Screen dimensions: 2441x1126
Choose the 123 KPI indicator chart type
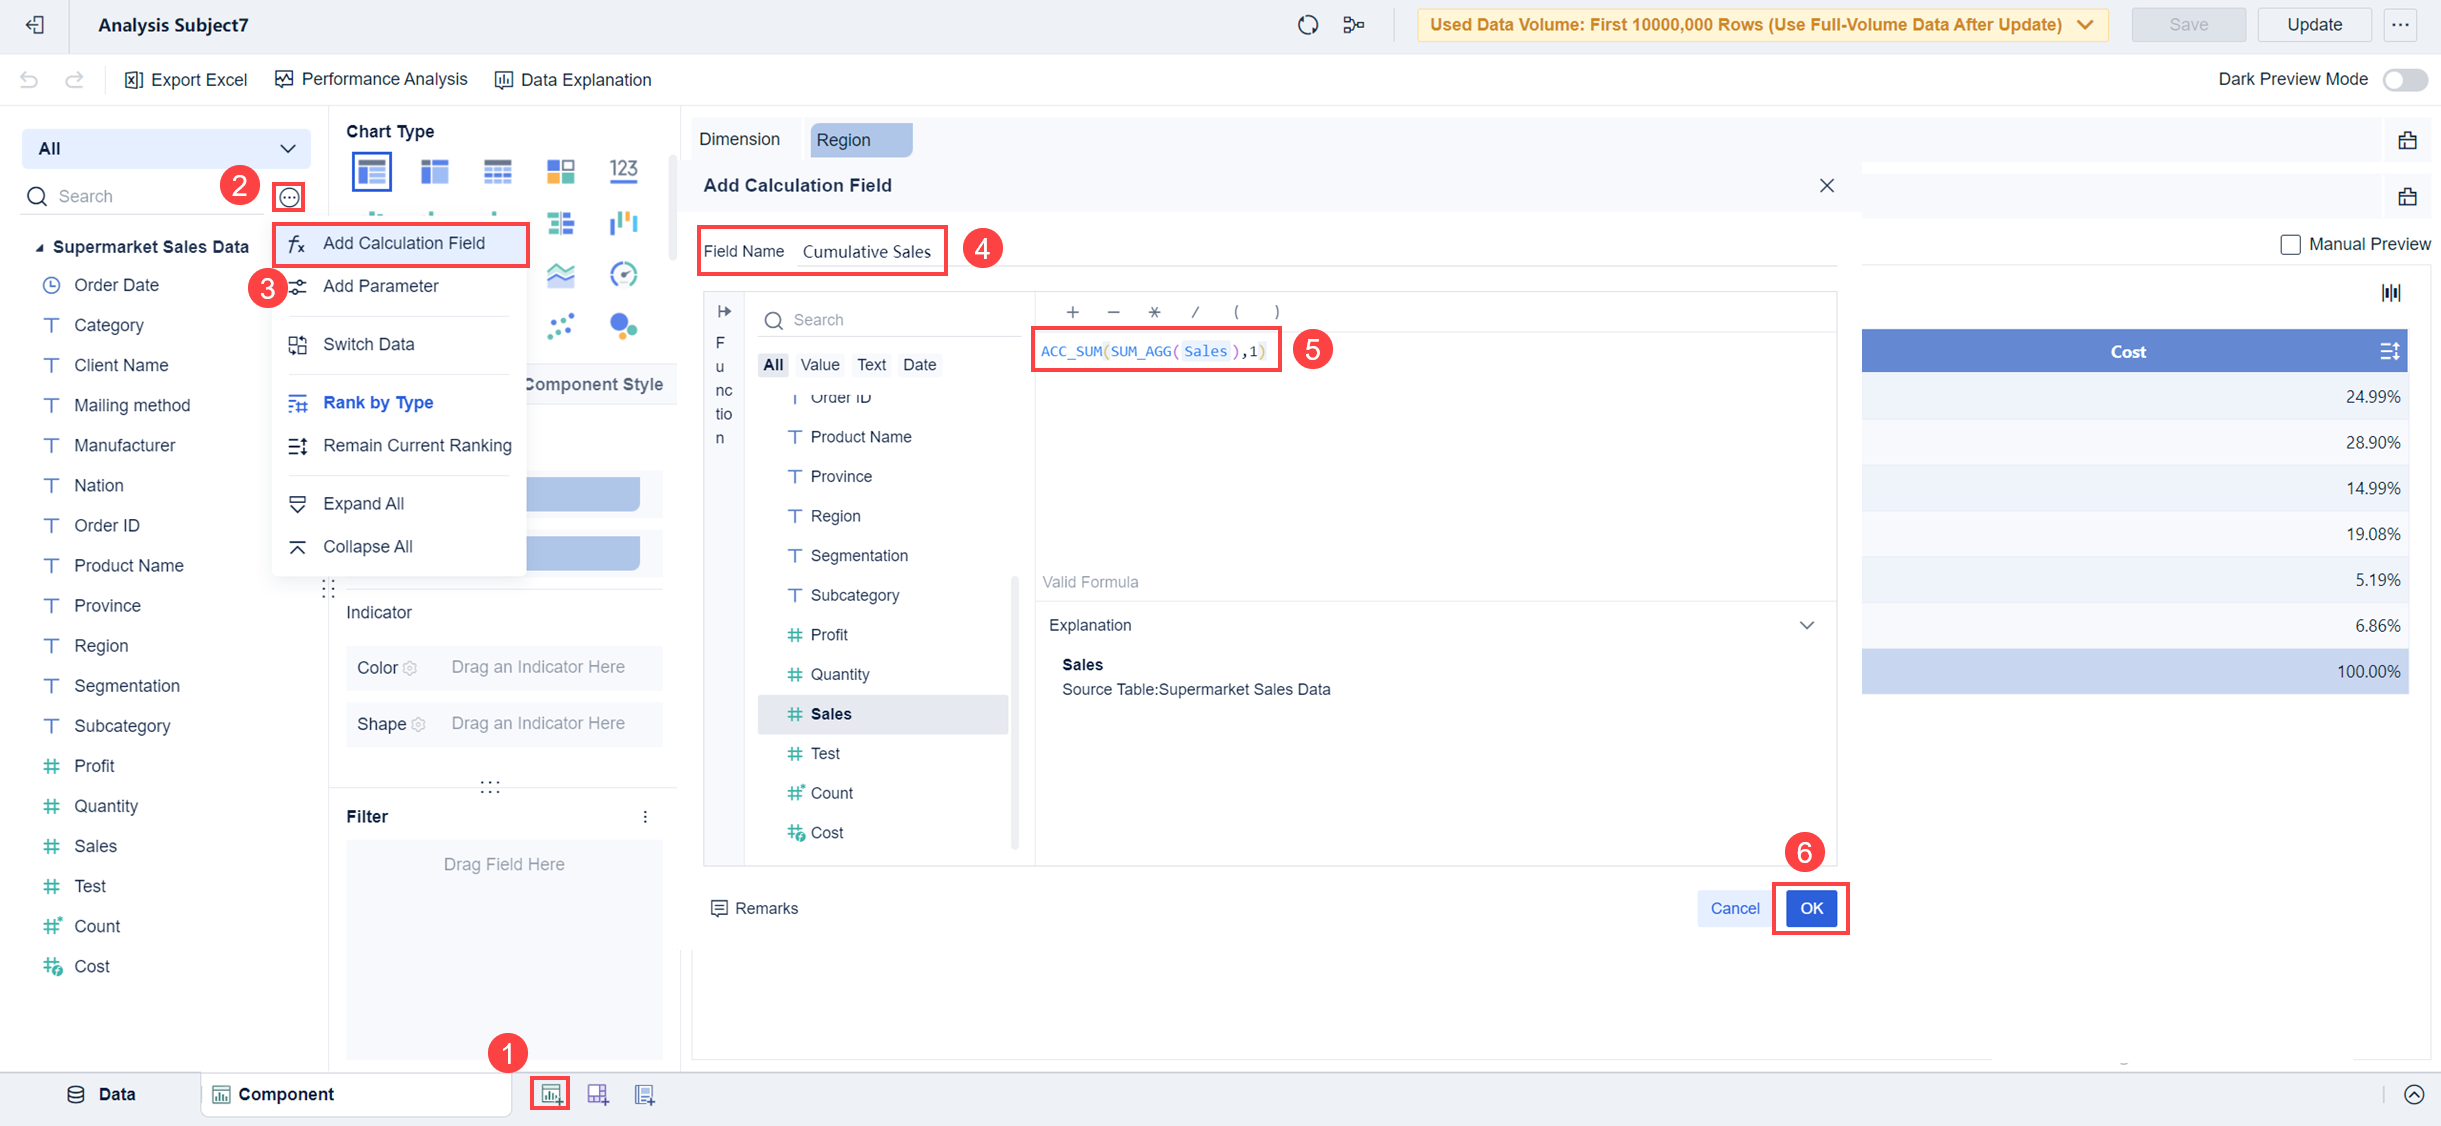tap(624, 170)
